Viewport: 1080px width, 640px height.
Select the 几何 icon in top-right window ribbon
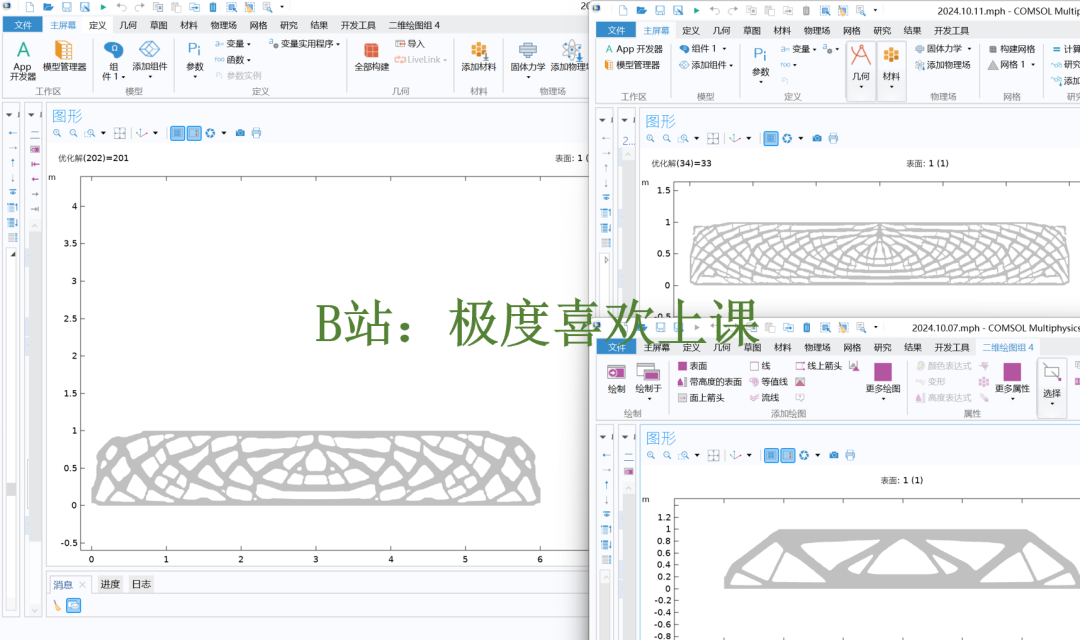860,63
